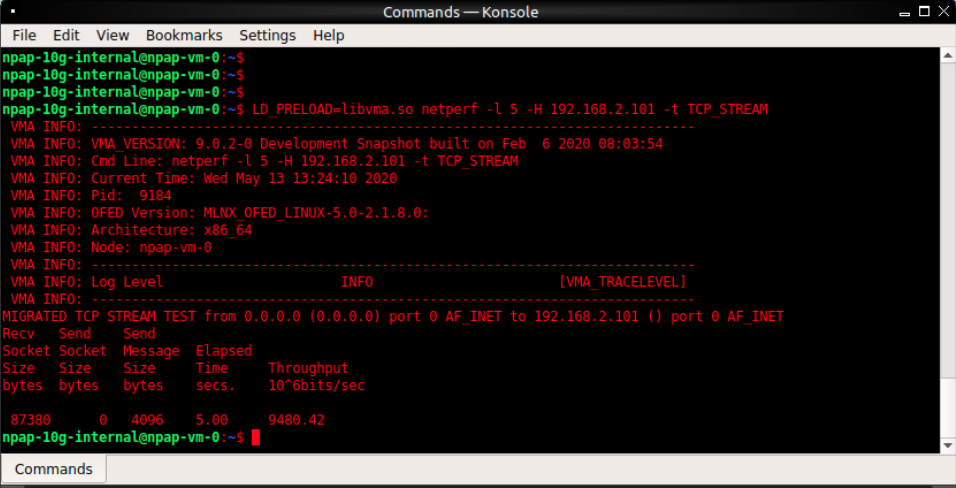Click the scrollbar down arrow

click(x=948, y=445)
